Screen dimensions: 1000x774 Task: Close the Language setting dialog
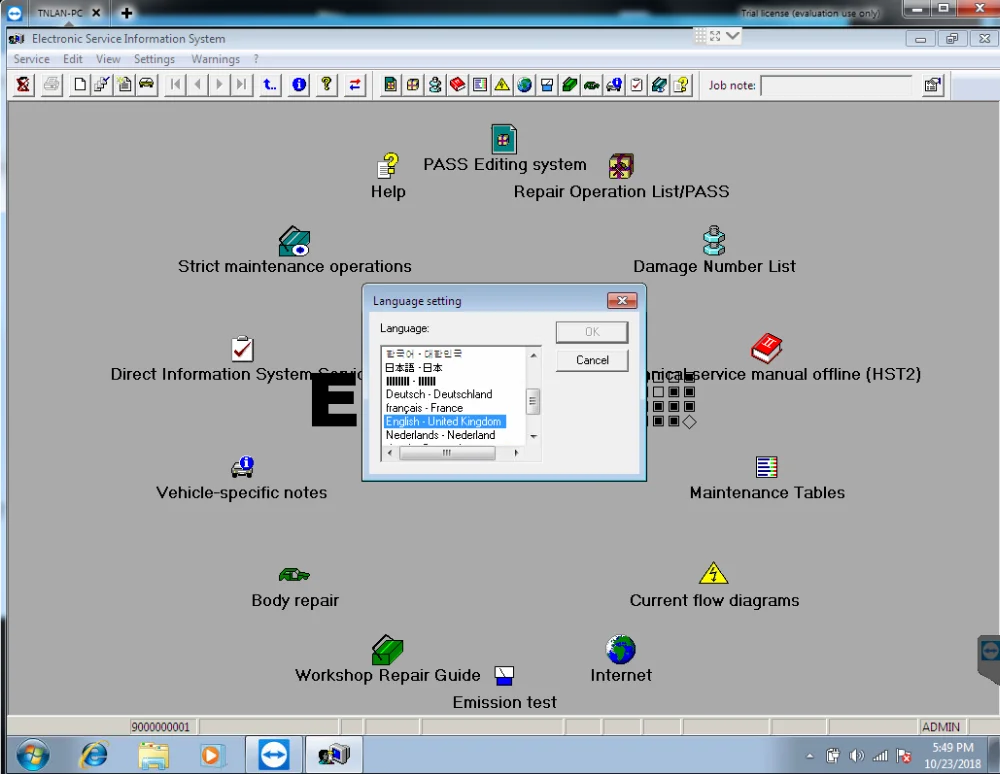click(622, 300)
